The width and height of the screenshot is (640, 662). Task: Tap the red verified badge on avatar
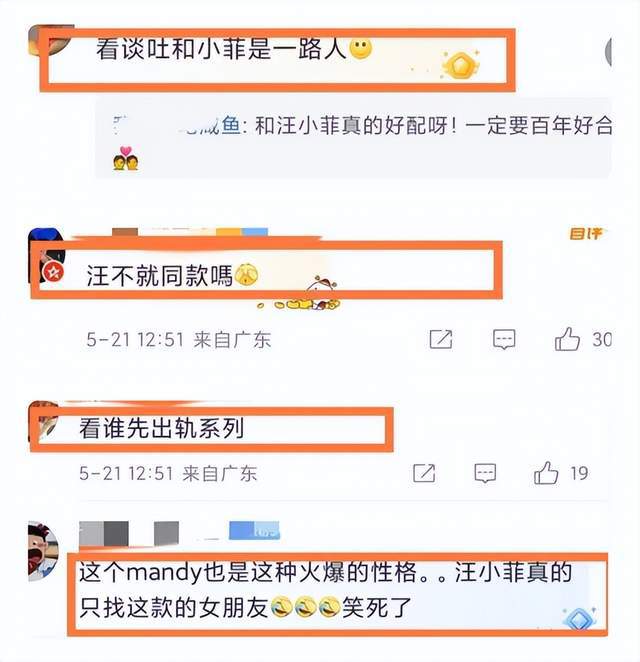[54, 271]
